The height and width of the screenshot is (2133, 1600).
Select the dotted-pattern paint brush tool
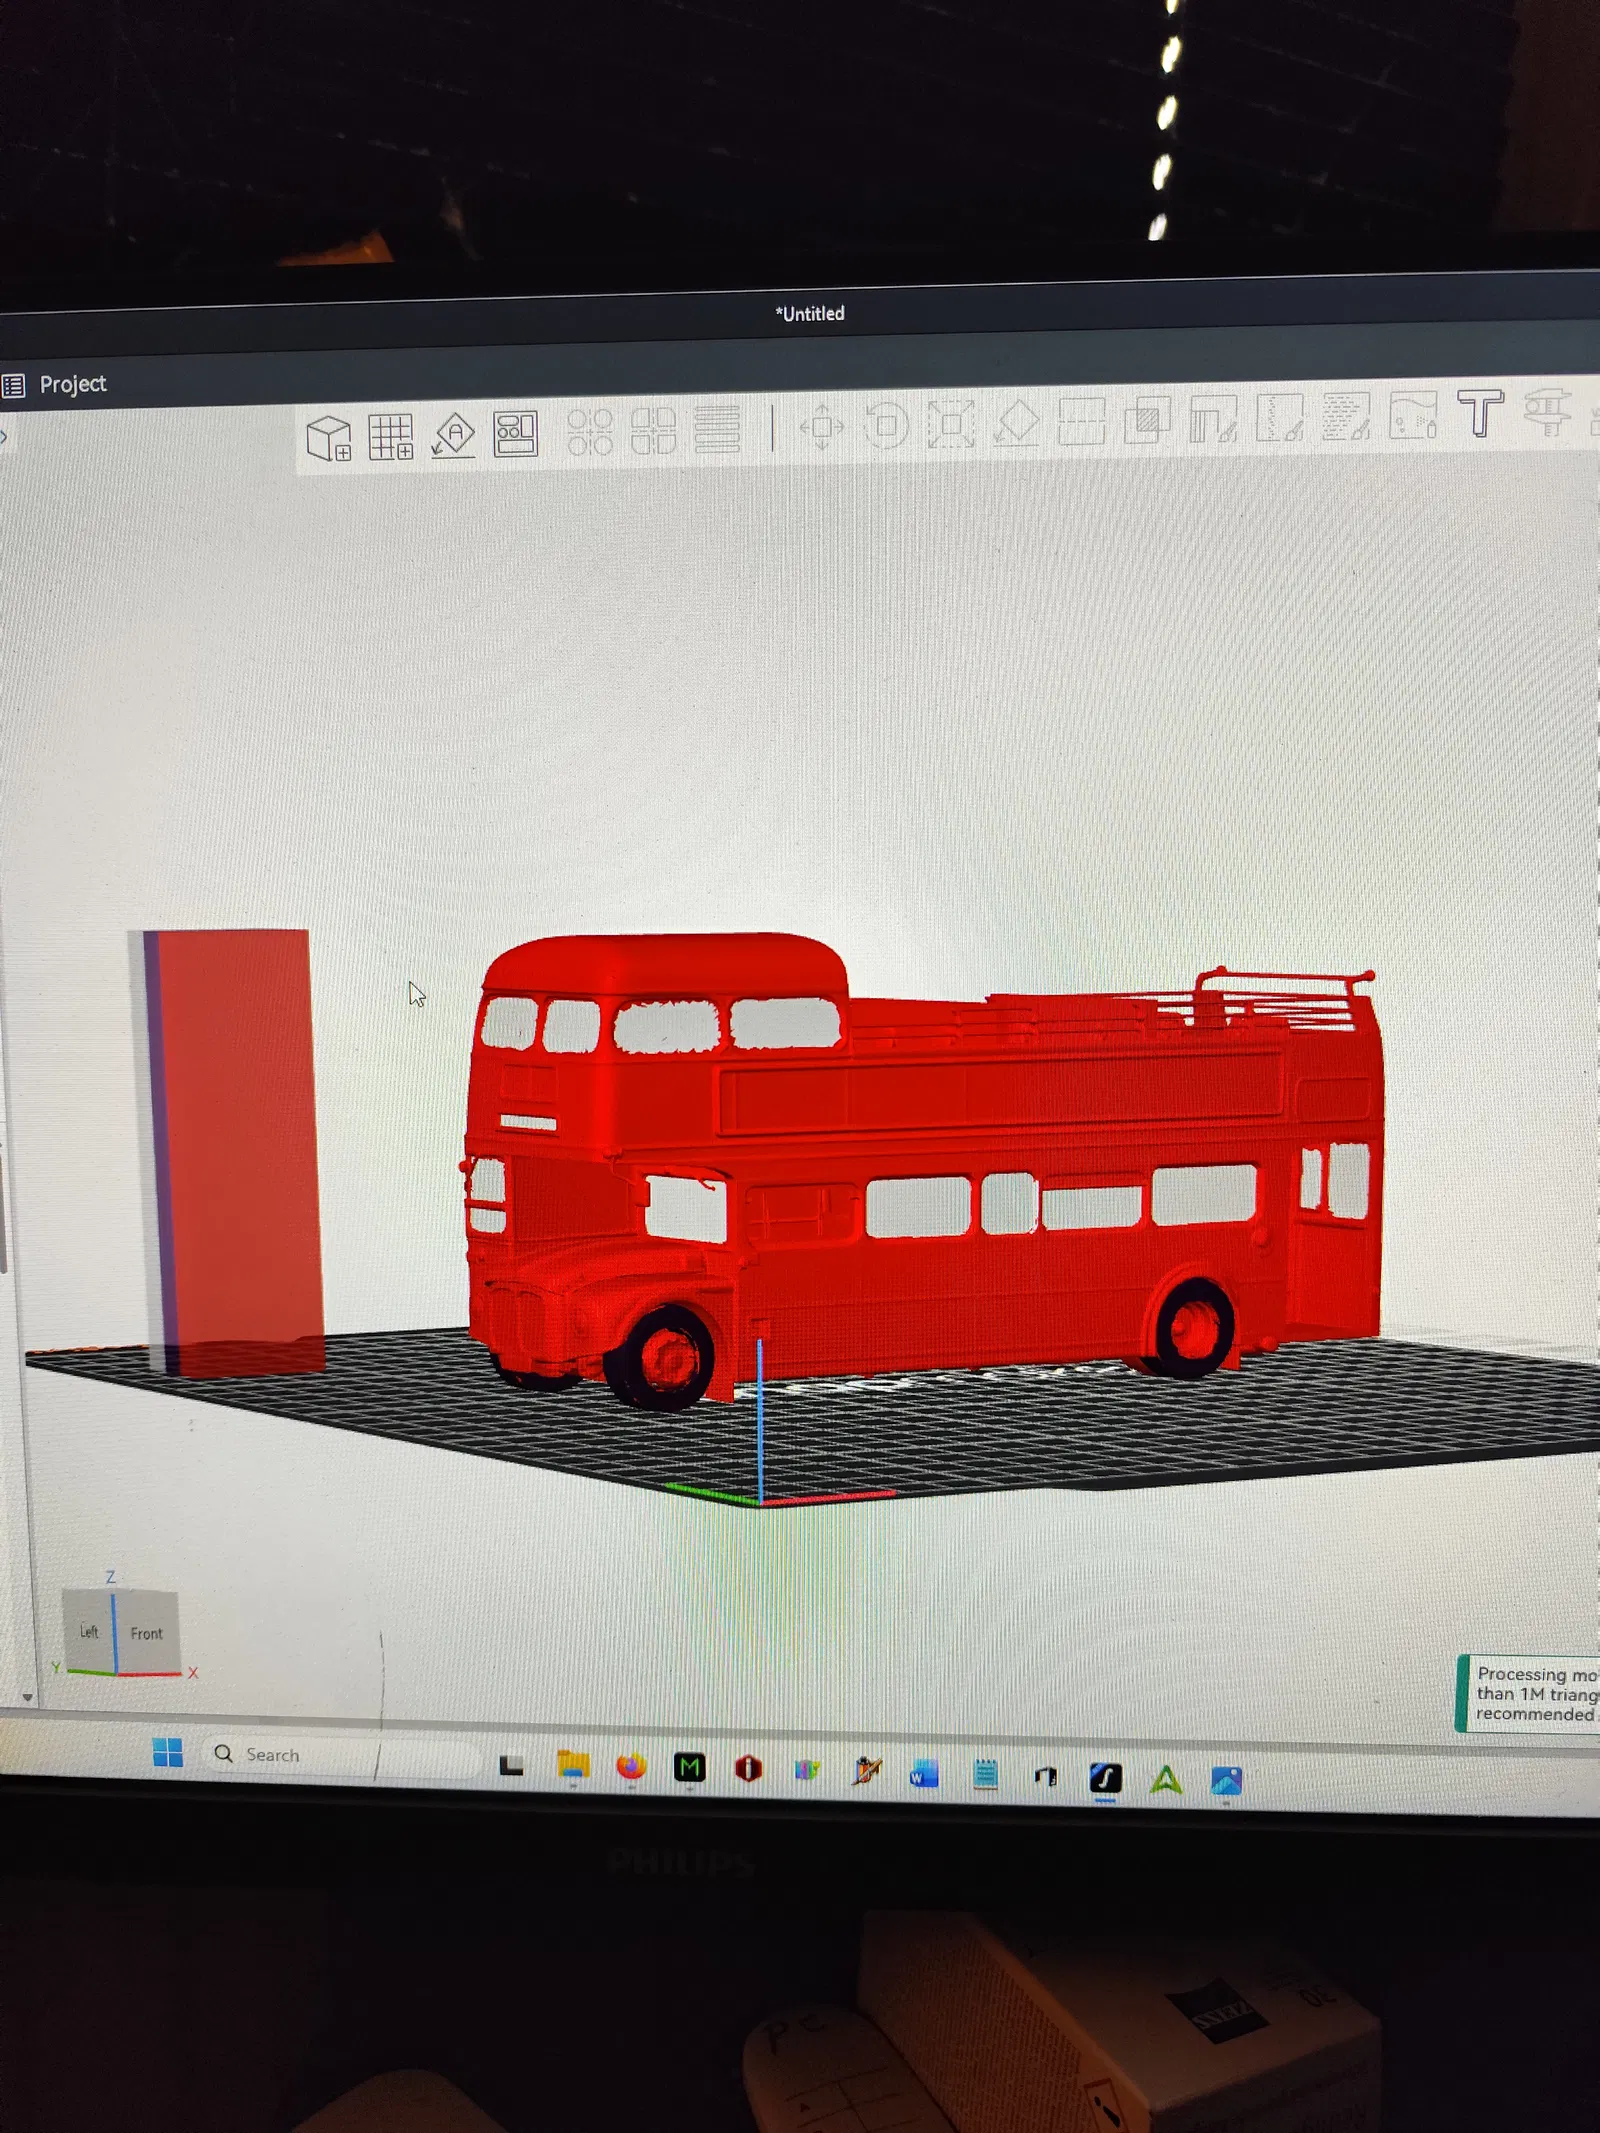click(1346, 416)
